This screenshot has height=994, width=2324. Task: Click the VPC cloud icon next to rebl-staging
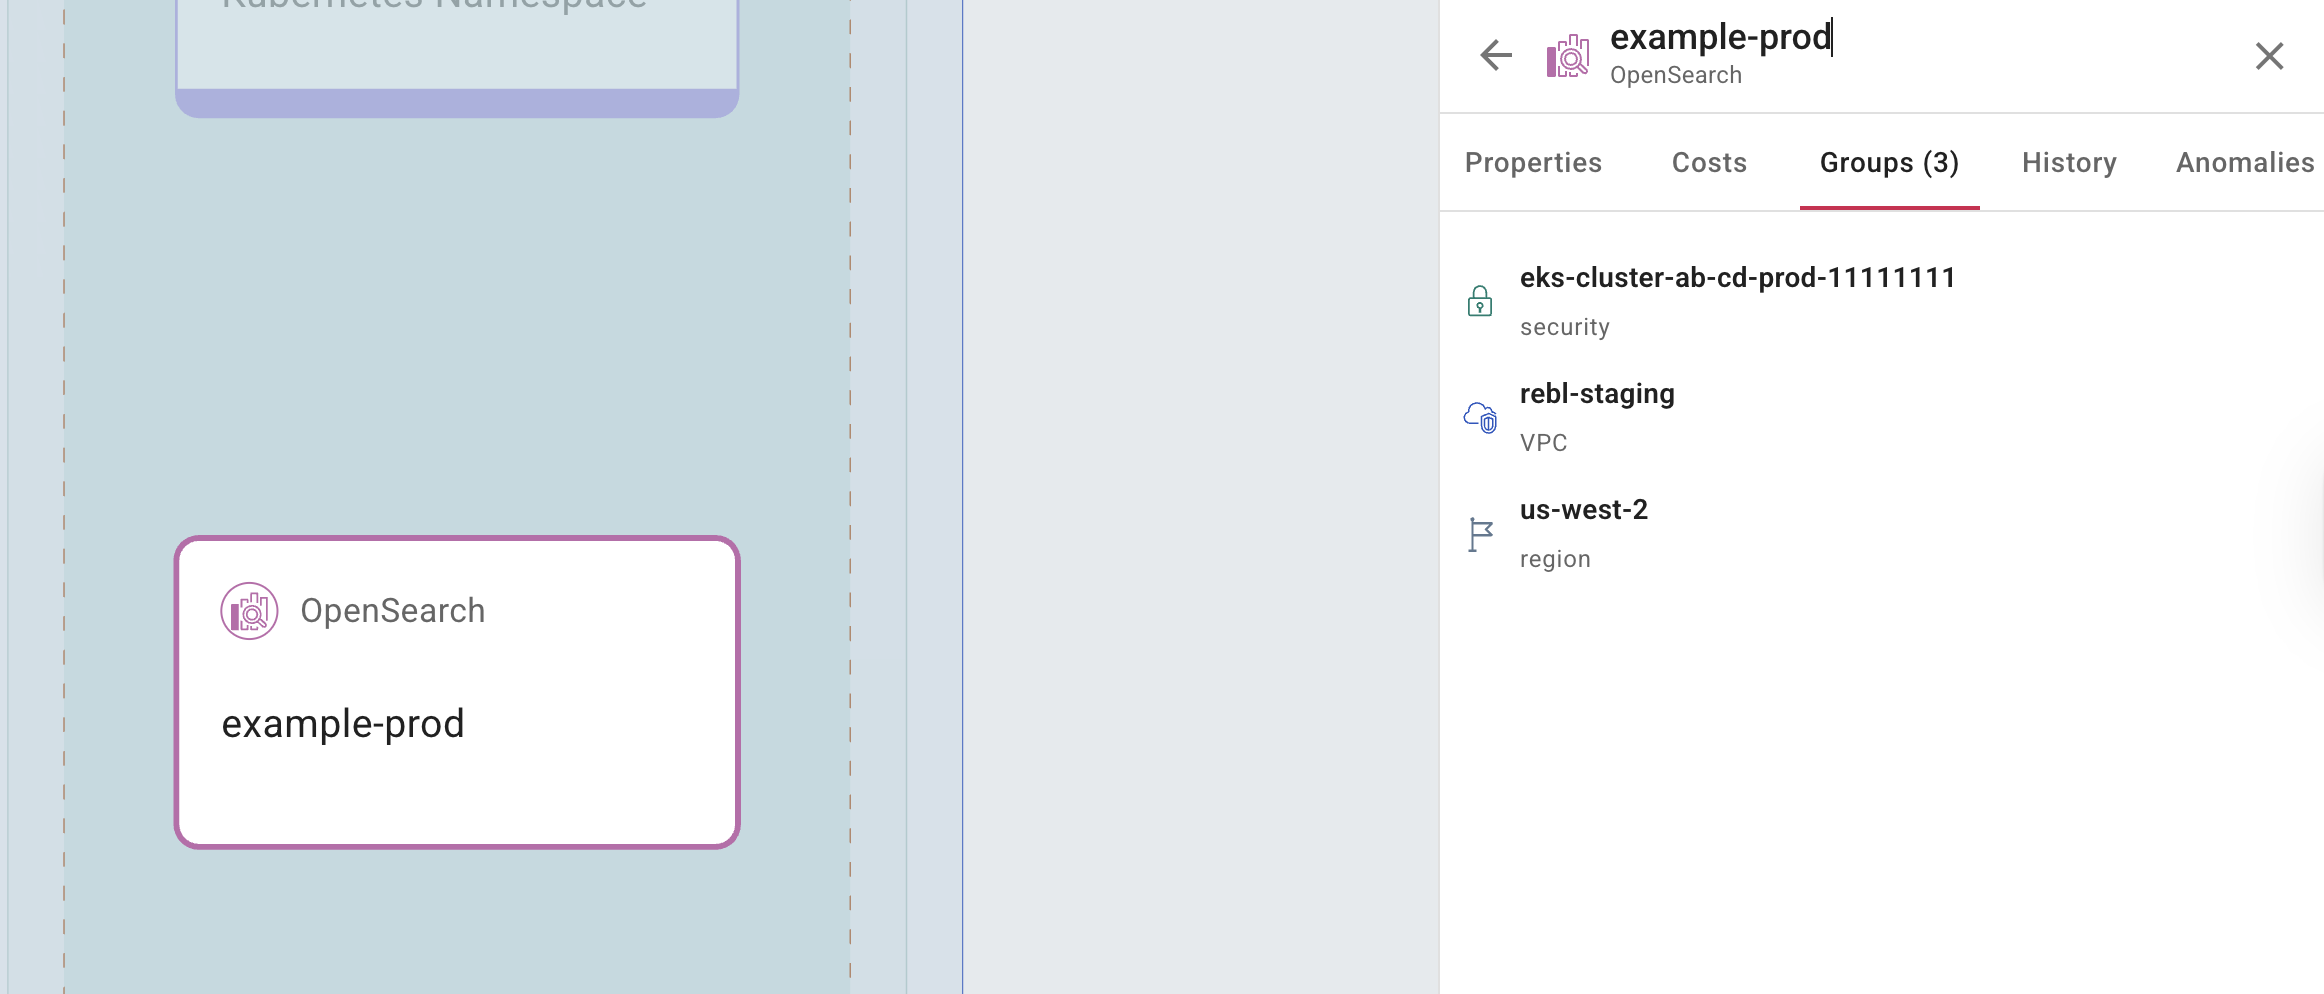(x=1479, y=417)
